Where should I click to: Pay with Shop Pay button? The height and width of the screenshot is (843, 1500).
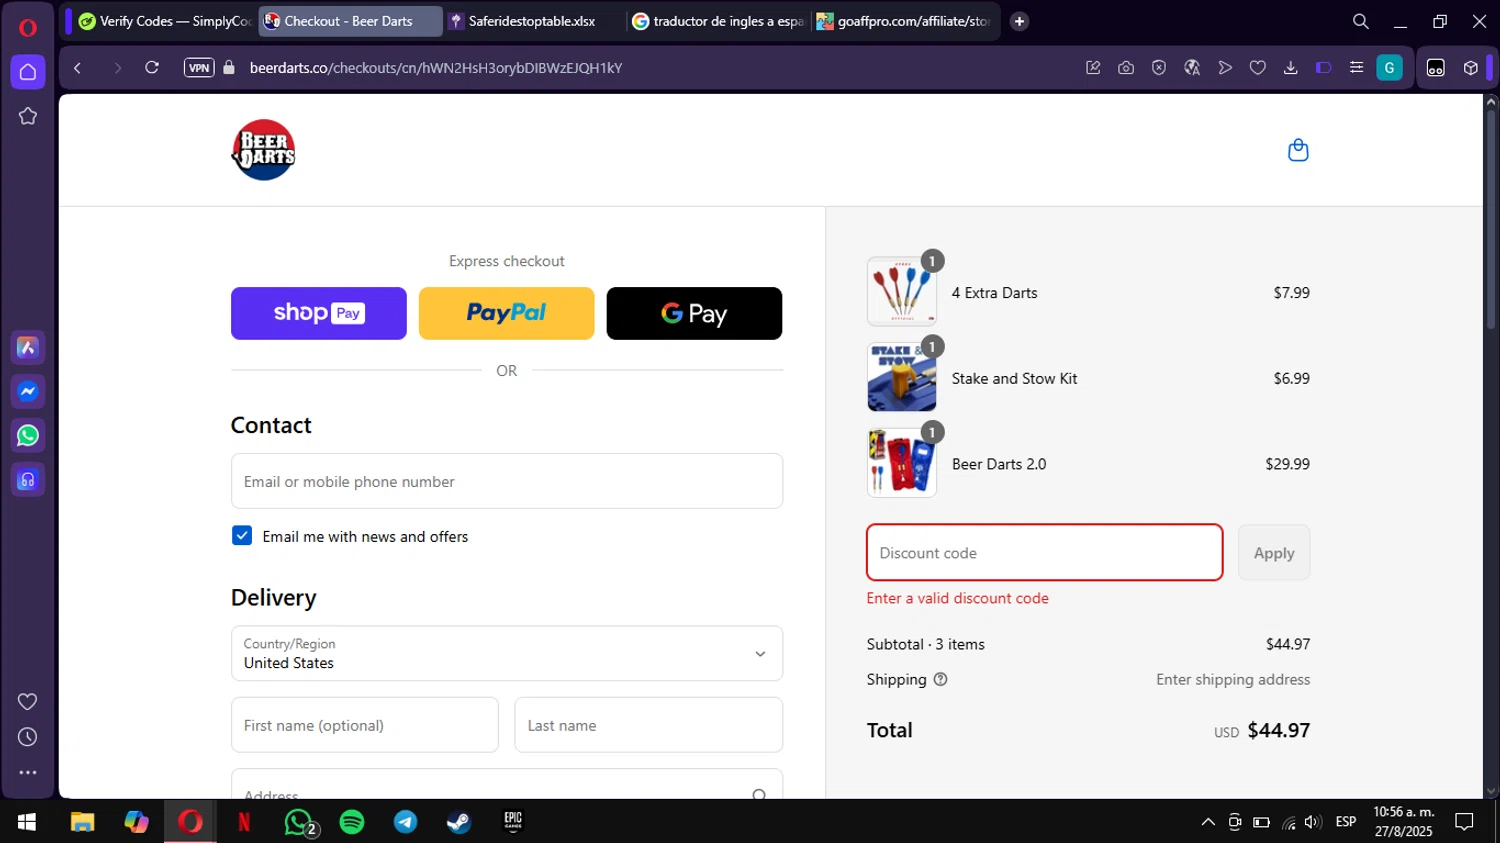coord(319,313)
